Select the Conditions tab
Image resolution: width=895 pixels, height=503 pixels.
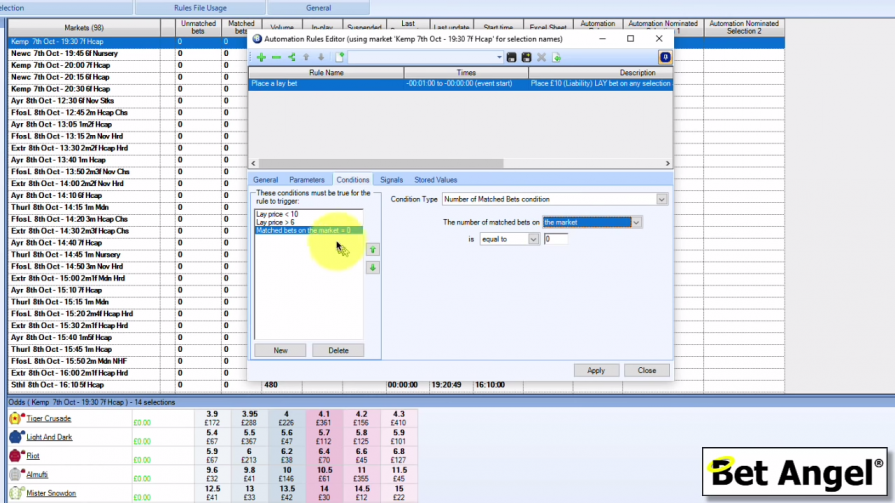(x=352, y=180)
